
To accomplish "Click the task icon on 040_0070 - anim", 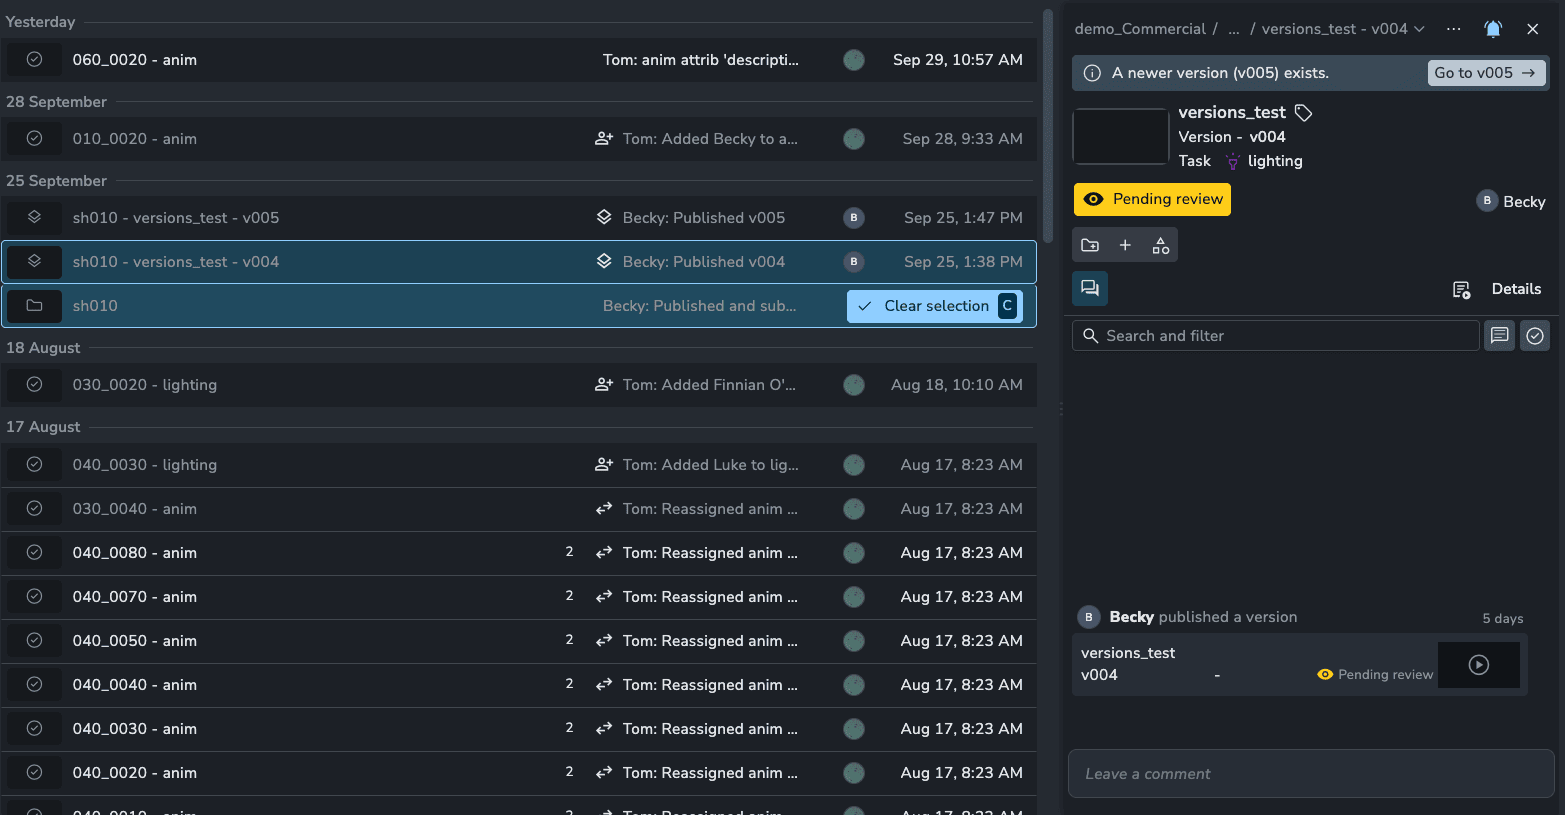I will click(x=34, y=597).
